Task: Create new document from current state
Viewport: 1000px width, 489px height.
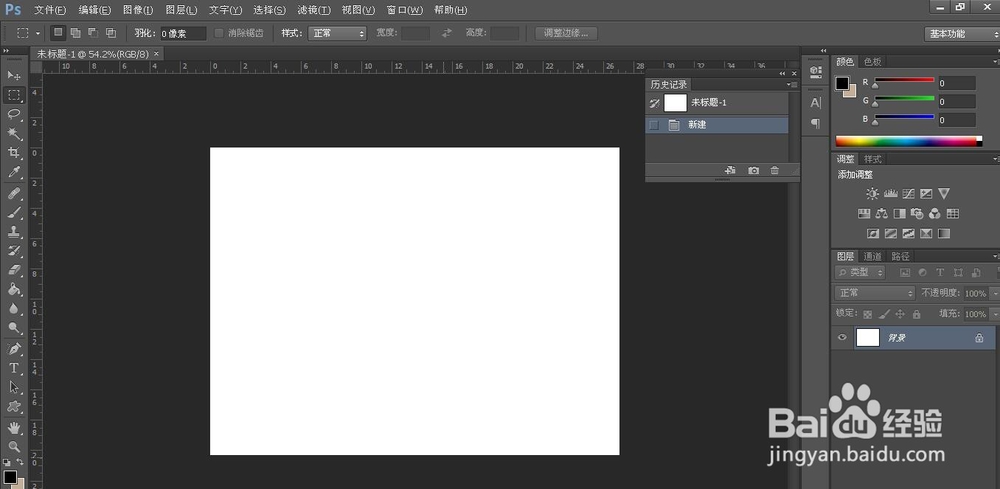Action: (731, 170)
